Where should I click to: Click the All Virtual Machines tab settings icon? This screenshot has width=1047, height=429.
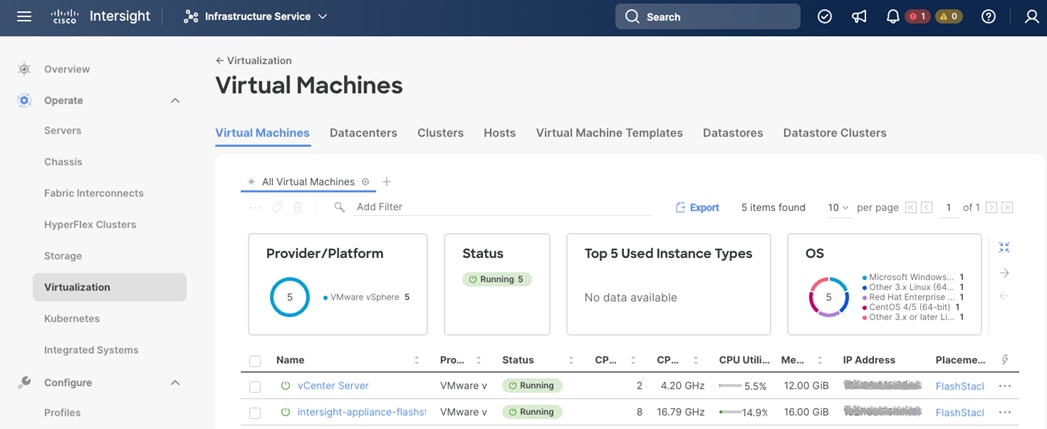(x=365, y=182)
